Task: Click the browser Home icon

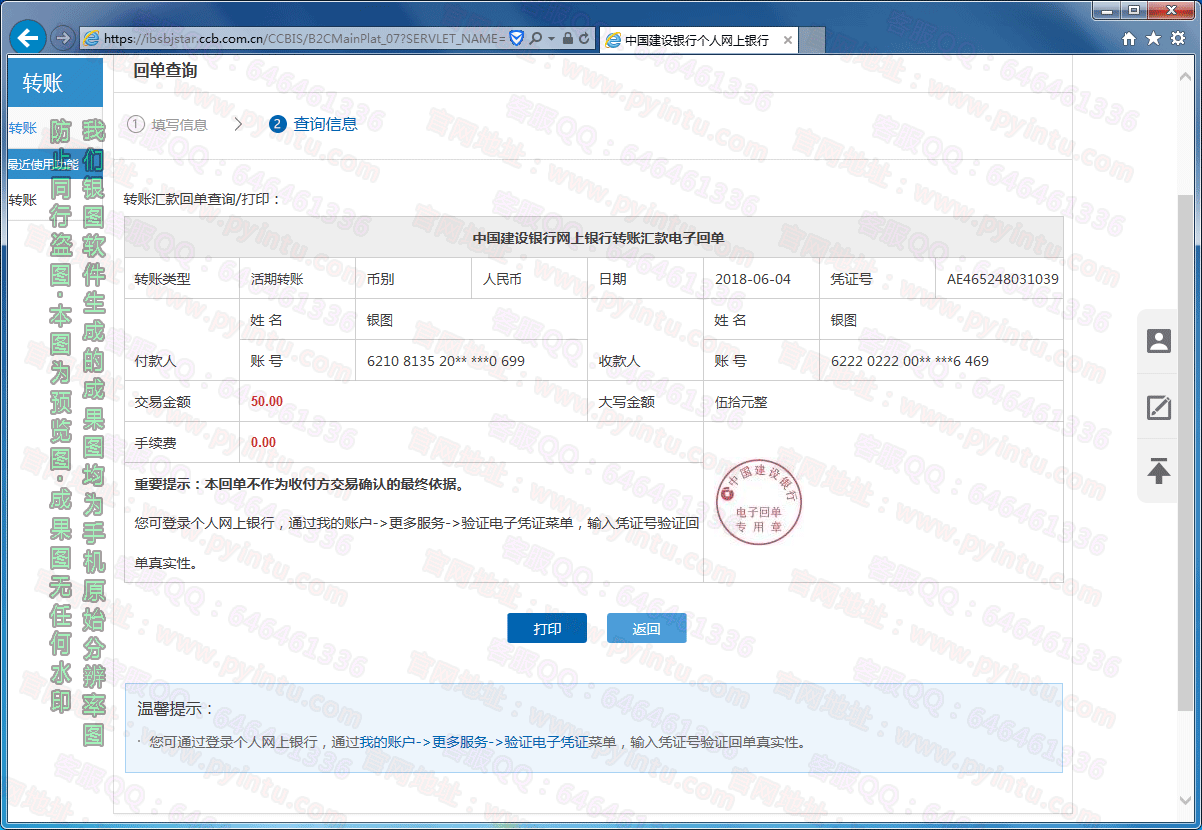Action: point(1129,39)
